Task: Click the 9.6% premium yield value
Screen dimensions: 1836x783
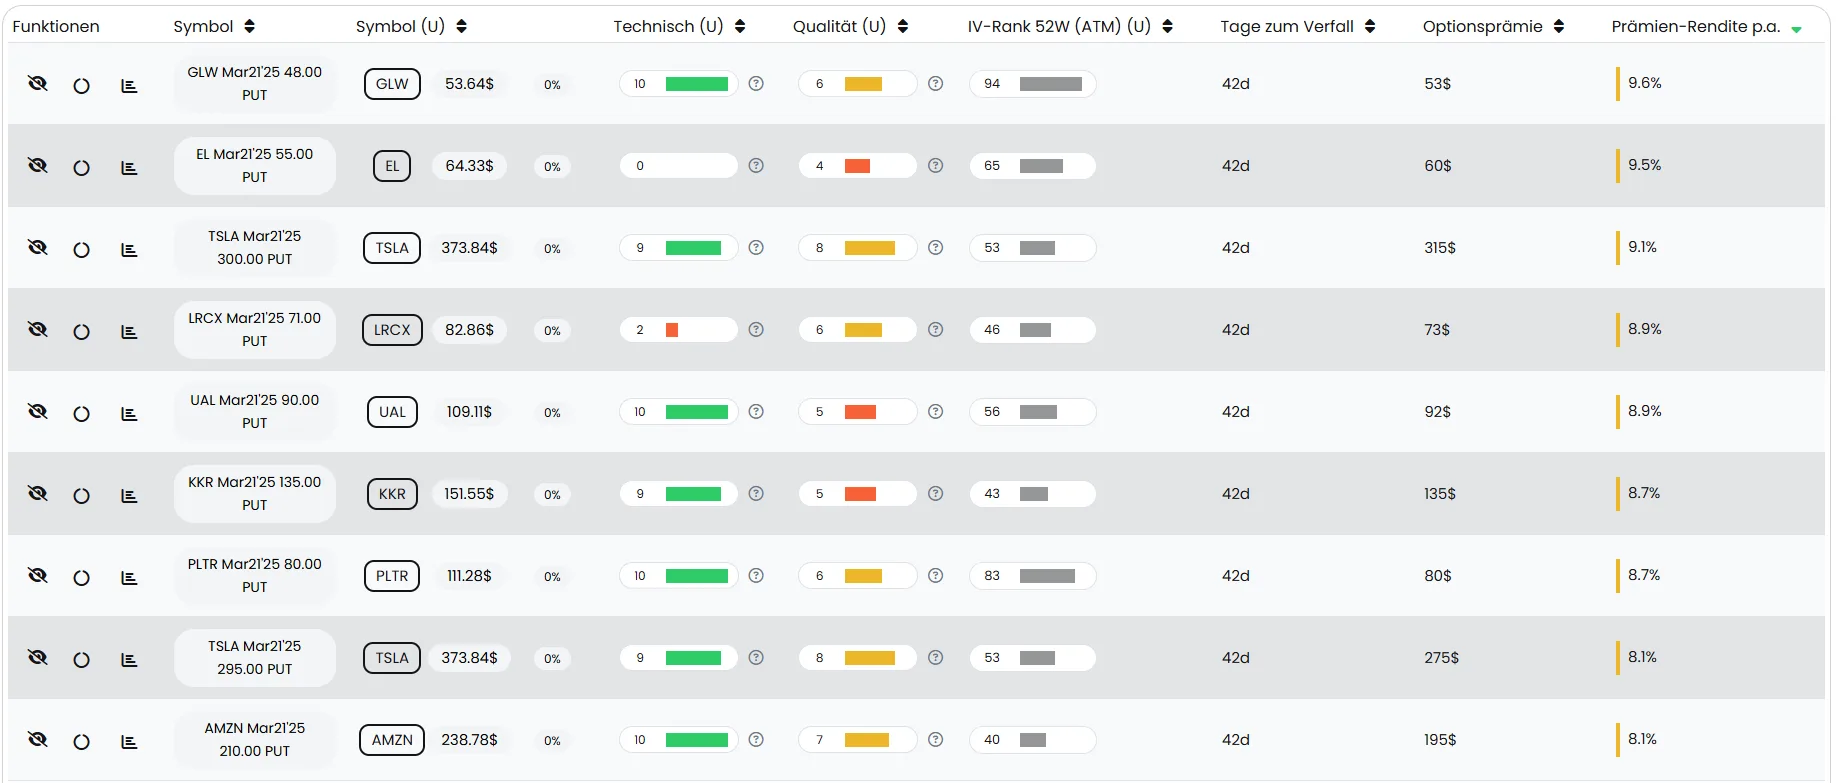Action: coord(1645,83)
